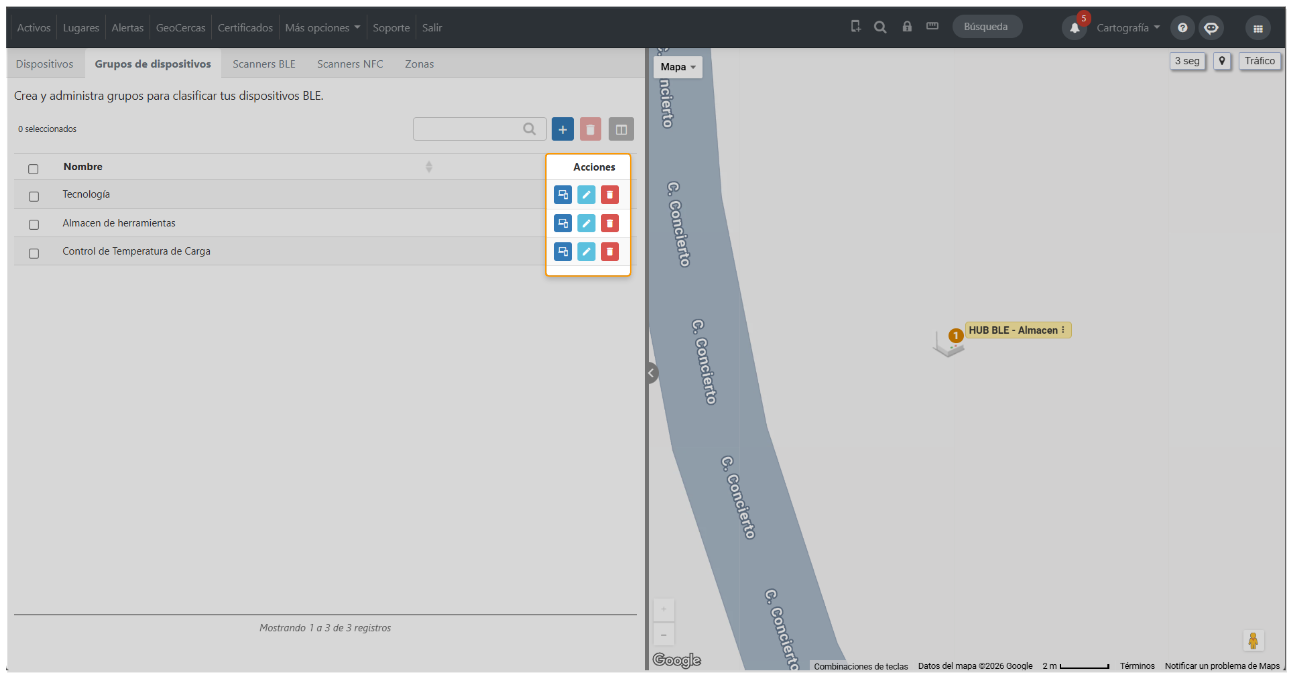Screen dimensions: 1291x676
Task: Open the Mapa type dropdown
Action: (x=679, y=67)
